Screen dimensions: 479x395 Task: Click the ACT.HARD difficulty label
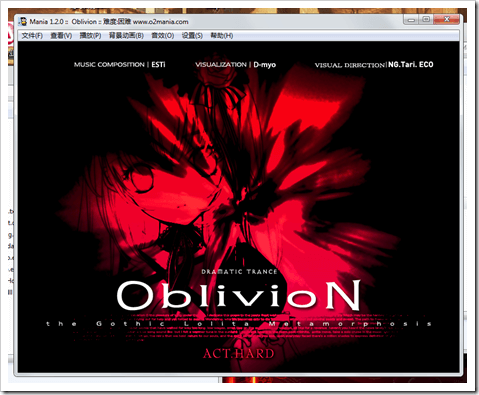pyautogui.click(x=239, y=353)
